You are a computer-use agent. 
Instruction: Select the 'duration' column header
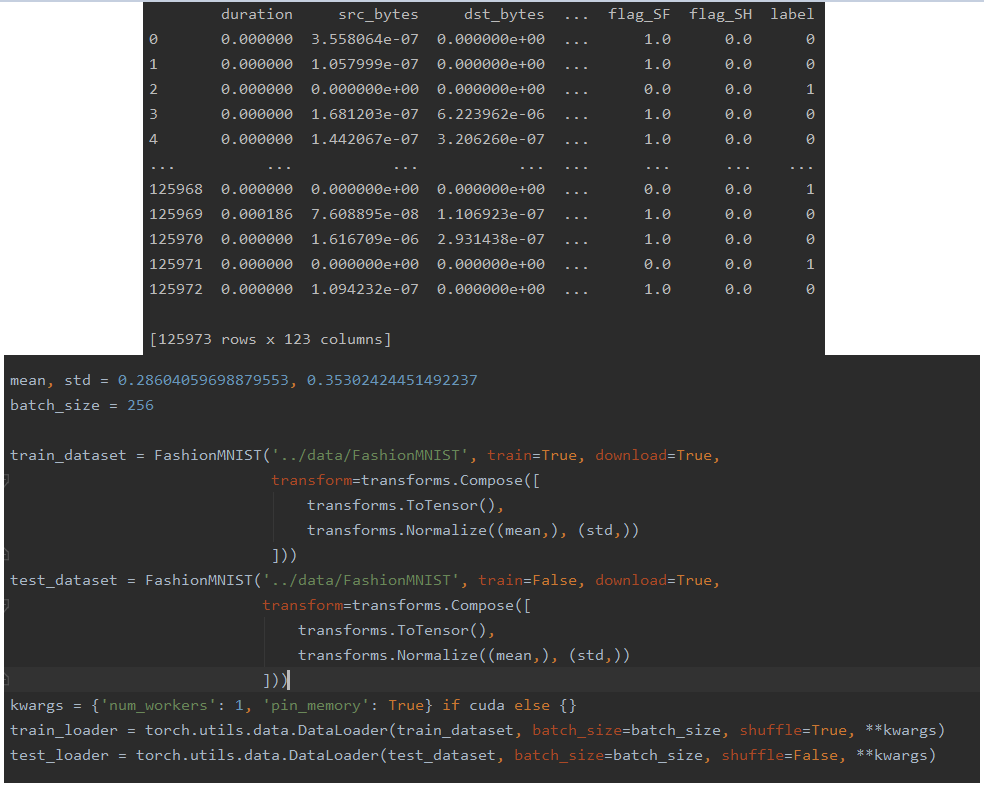pos(257,14)
